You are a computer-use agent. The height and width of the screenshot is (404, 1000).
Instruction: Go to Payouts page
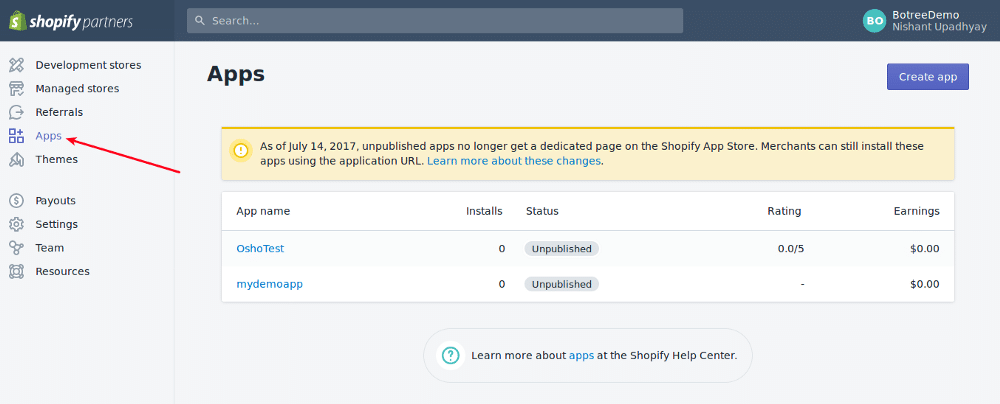(x=55, y=201)
